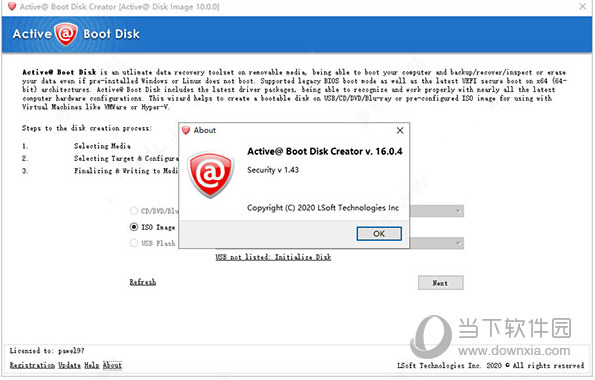Close the About dialog with X
Screen dimensions: 595x380
pyautogui.click(x=400, y=130)
